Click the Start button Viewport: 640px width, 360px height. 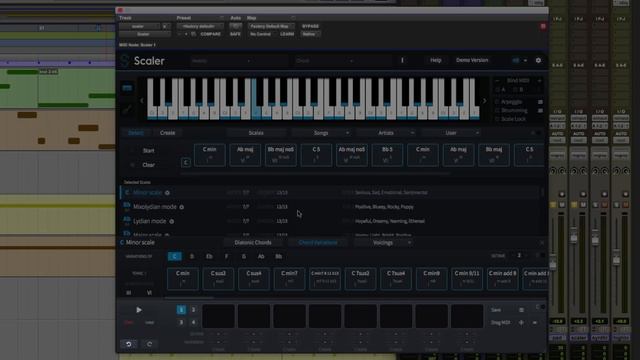tap(149, 151)
